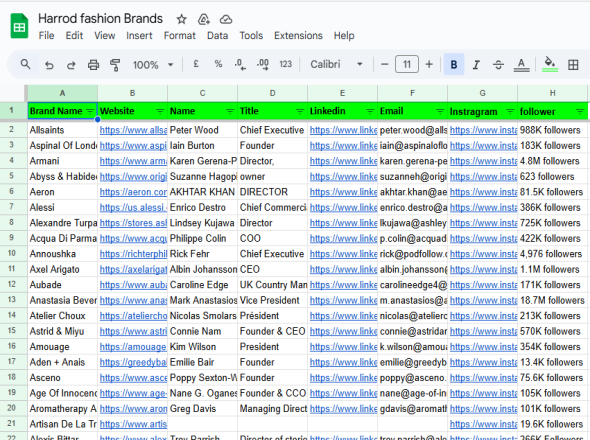Select the cell containing Philippe Colin
The width and height of the screenshot is (590, 440).
tap(202, 238)
